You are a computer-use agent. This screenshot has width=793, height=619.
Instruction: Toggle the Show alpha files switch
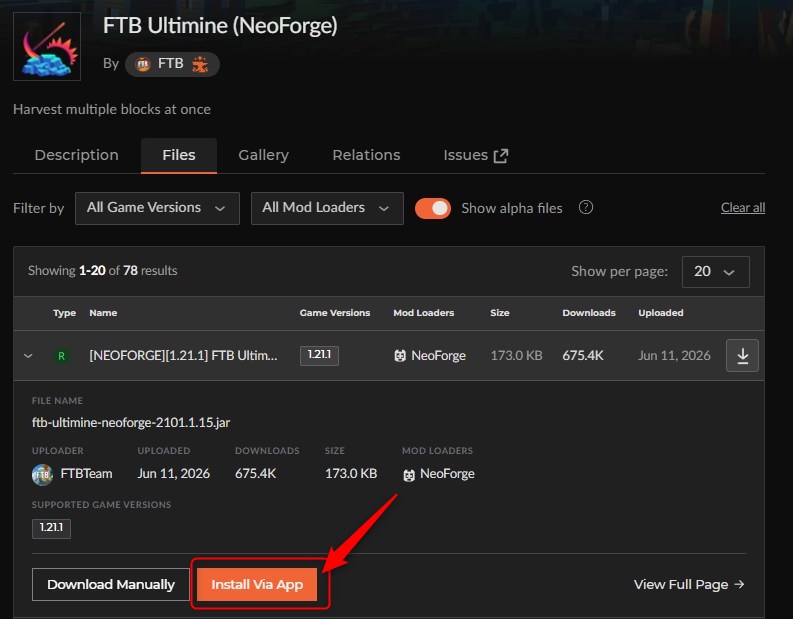click(x=433, y=208)
